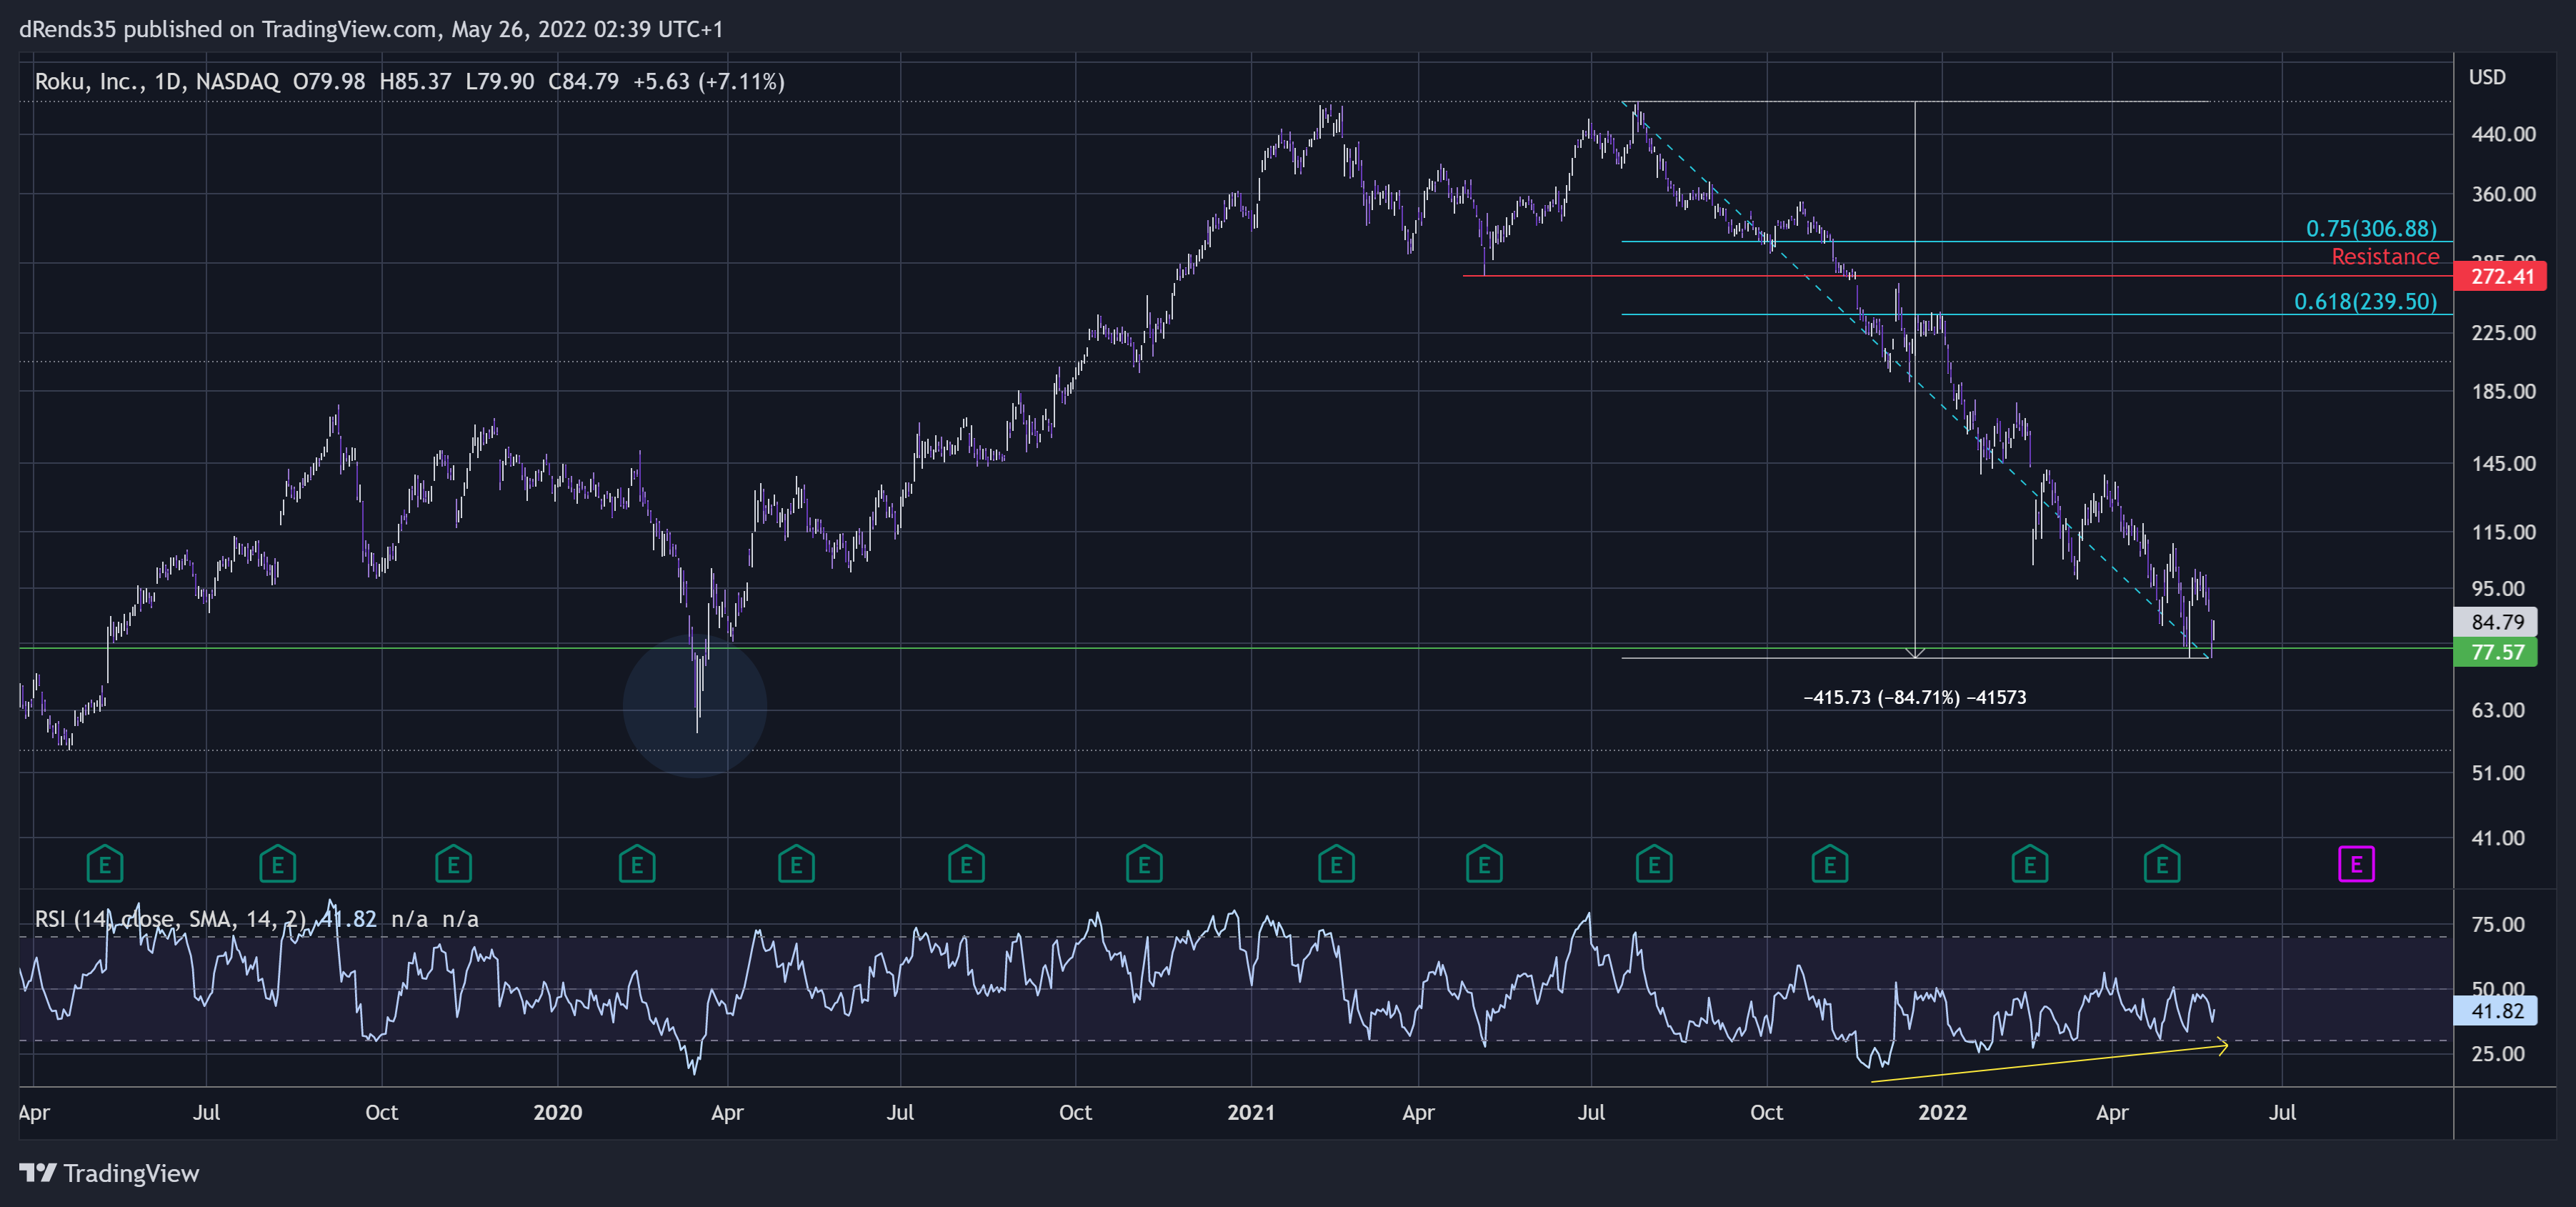Open the November 2020 earnings marker
Image resolution: width=2576 pixels, height=1207 pixels.
coord(1144,864)
